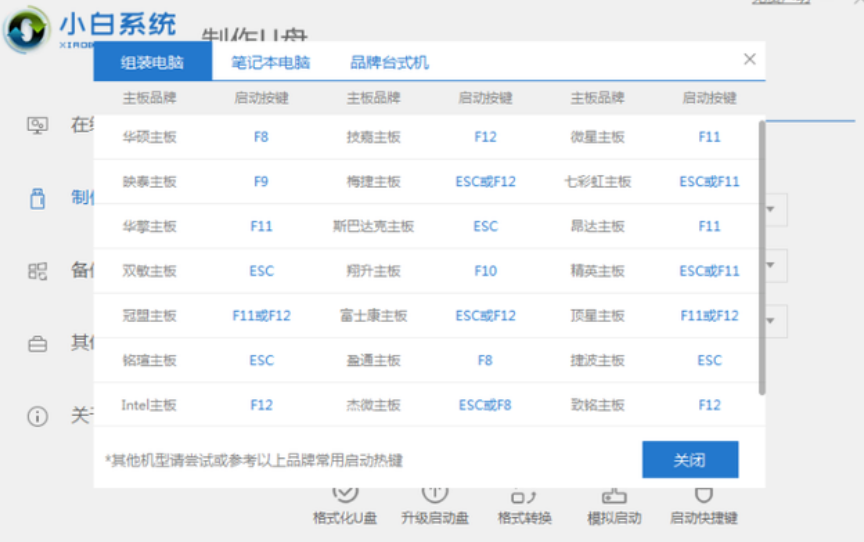Click 华擎主板 cell

(x=149, y=226)
